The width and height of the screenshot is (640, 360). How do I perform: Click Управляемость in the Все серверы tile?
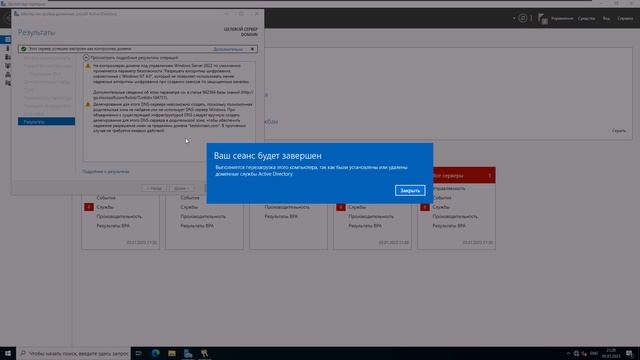(449, 189)
